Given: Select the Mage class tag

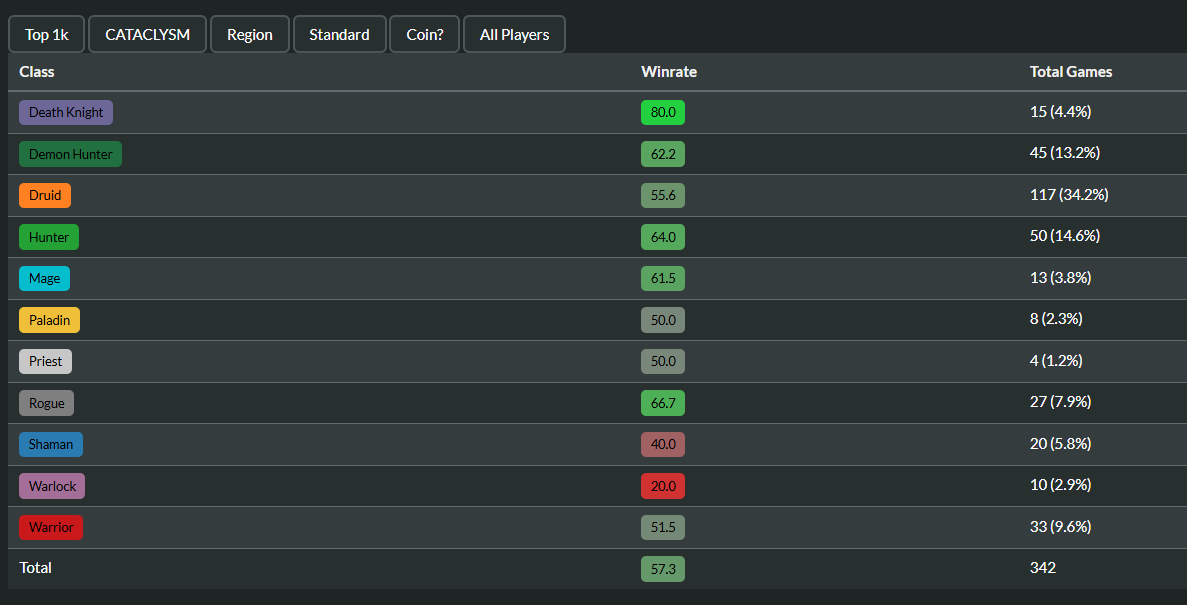Looking at the screenshot, I should (44, 278).
